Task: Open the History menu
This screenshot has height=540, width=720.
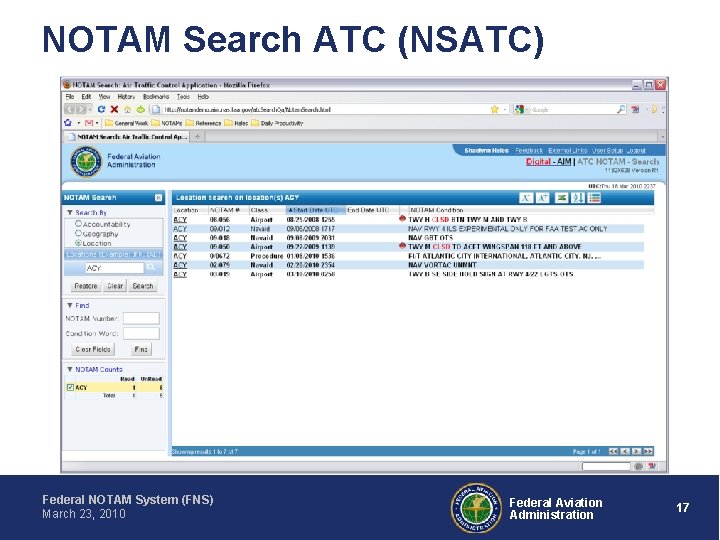Action: pos(126,97)
